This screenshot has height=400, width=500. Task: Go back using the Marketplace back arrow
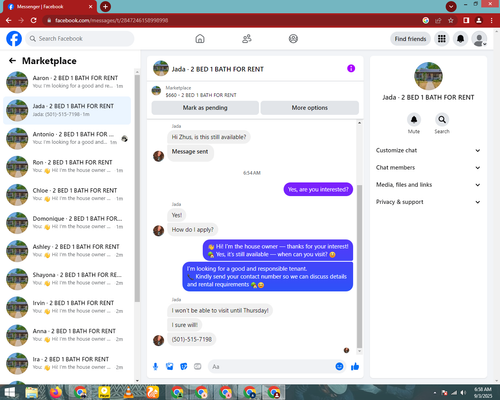(13, 61)
